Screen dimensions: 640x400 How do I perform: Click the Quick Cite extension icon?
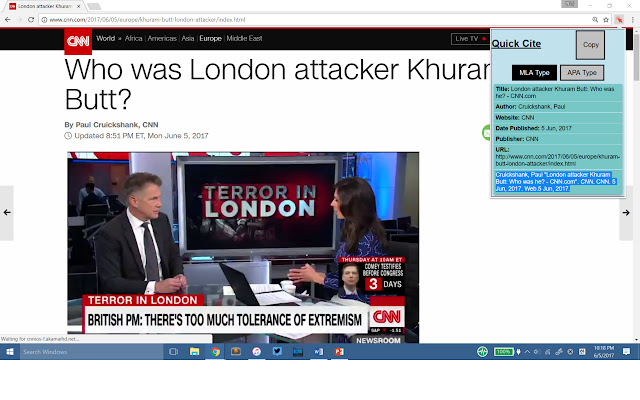point(619,20)
